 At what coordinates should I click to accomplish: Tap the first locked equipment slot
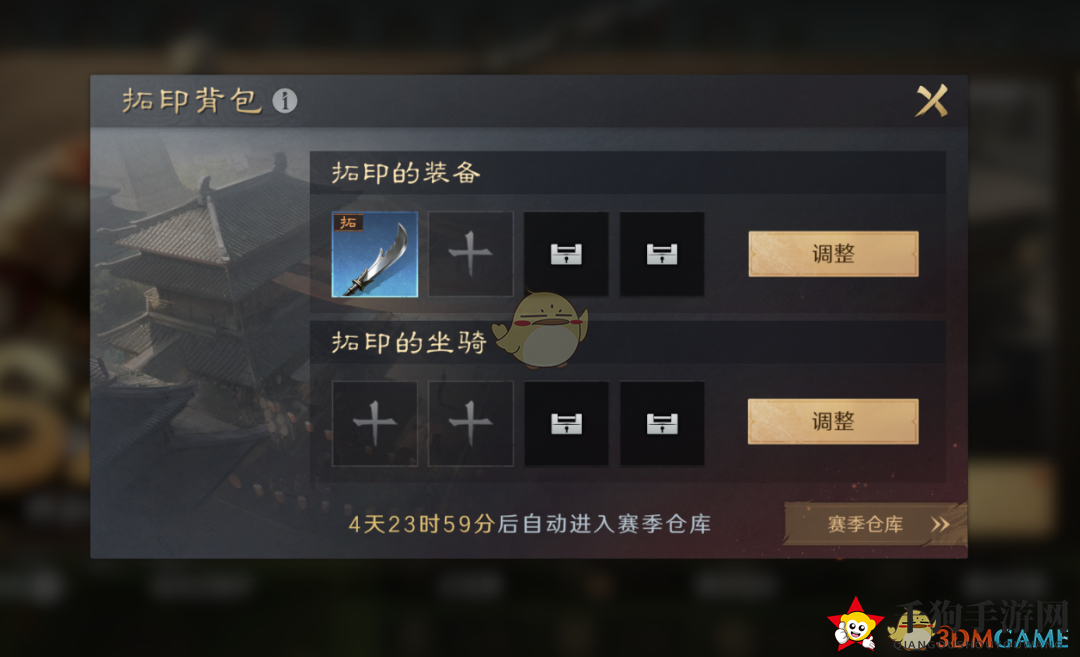(566, 254)
